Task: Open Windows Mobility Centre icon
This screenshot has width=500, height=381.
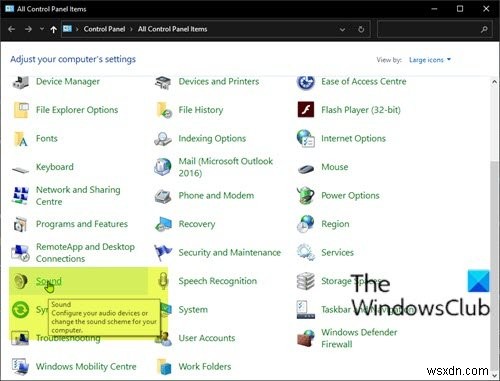Action: pyautogui.click(x=21, y=367)
